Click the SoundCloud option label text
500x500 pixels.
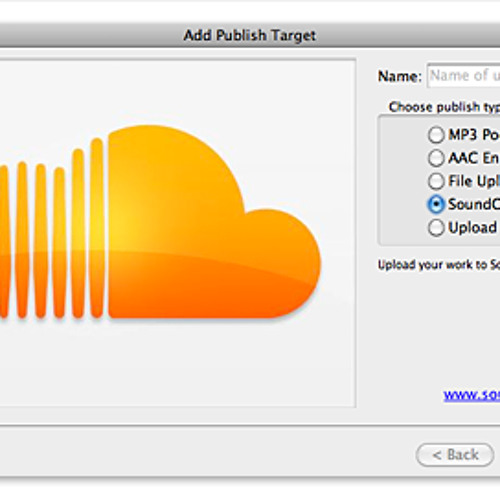tap(474, 204)
